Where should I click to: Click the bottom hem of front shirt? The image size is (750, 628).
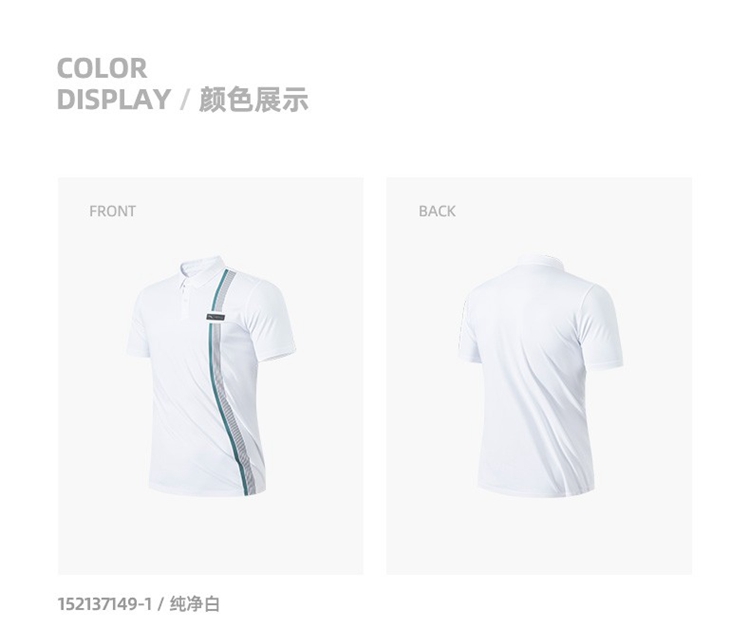[x=207, y=490]
